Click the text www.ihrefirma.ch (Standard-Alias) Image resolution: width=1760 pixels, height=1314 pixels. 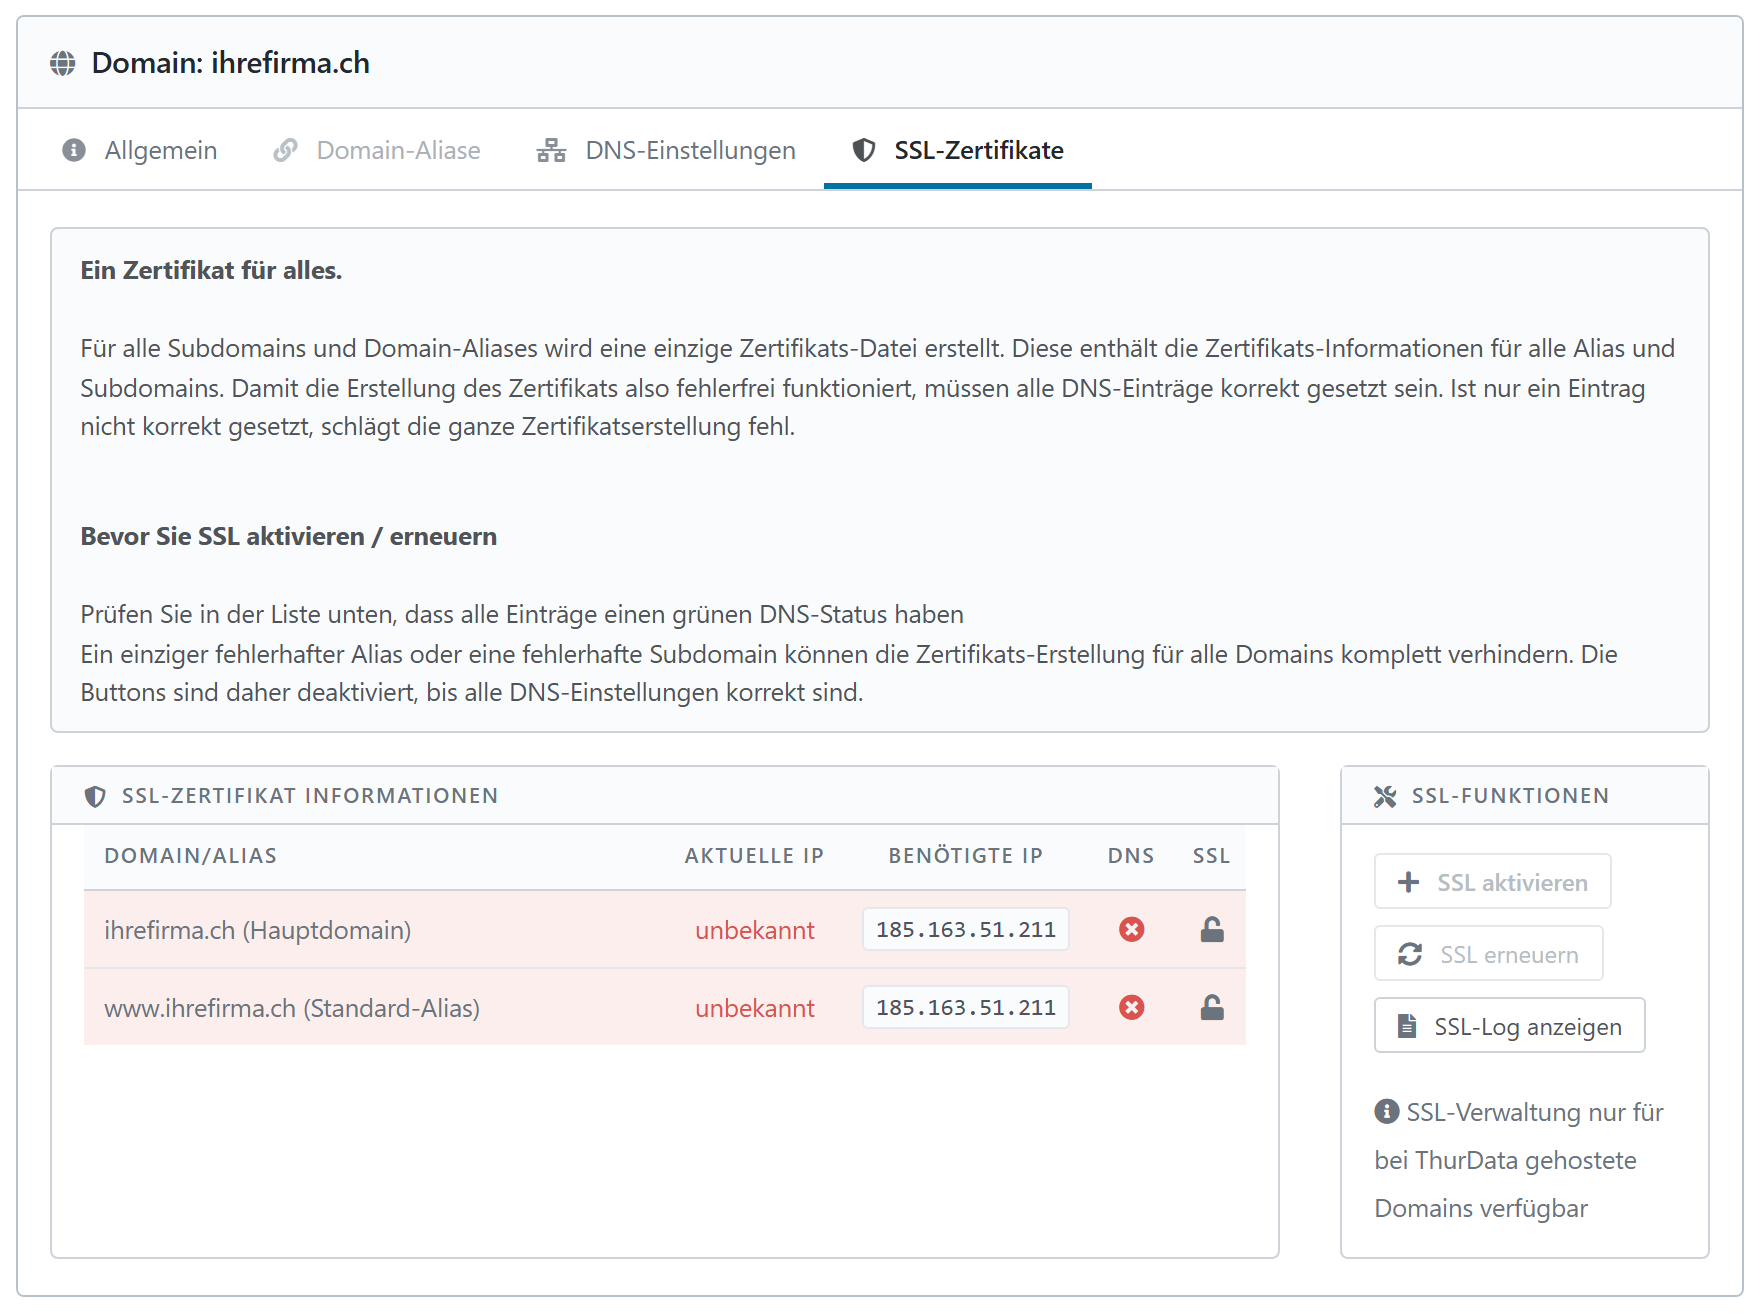click(x=292, y=1008)
